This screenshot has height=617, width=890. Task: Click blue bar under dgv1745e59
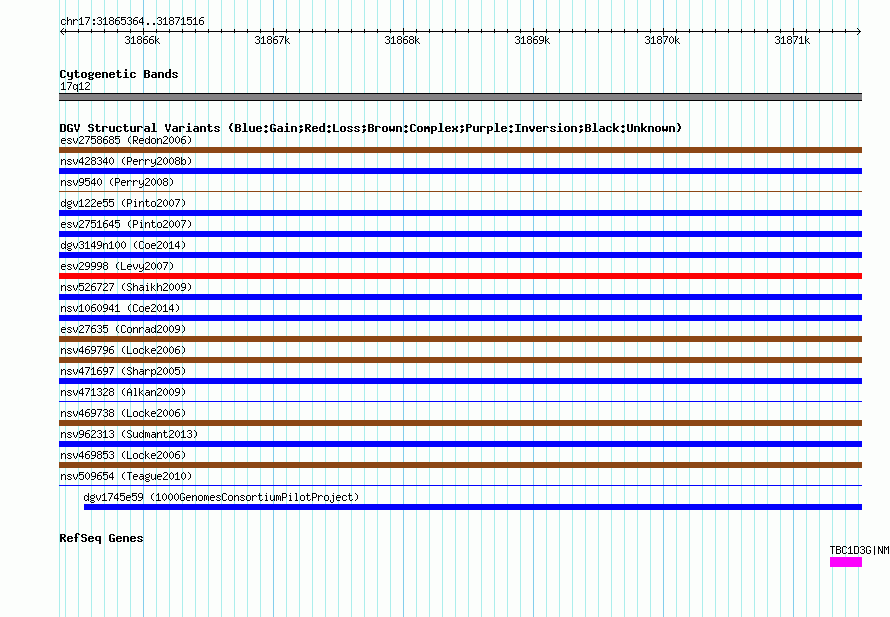pyautogui.click(x=473, y=507)
